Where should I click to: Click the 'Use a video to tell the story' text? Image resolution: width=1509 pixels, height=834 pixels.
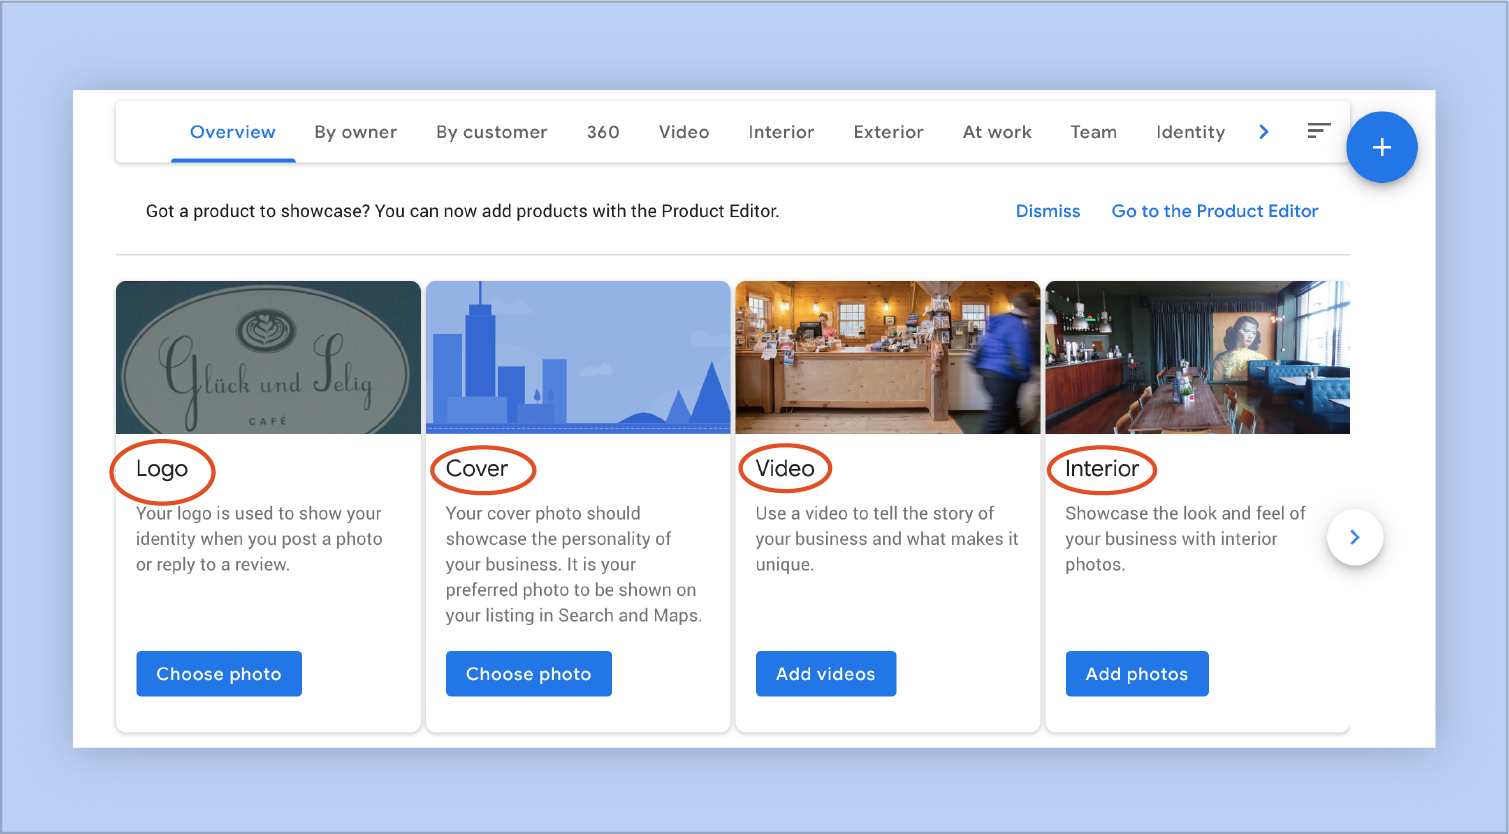coord(887,539)
